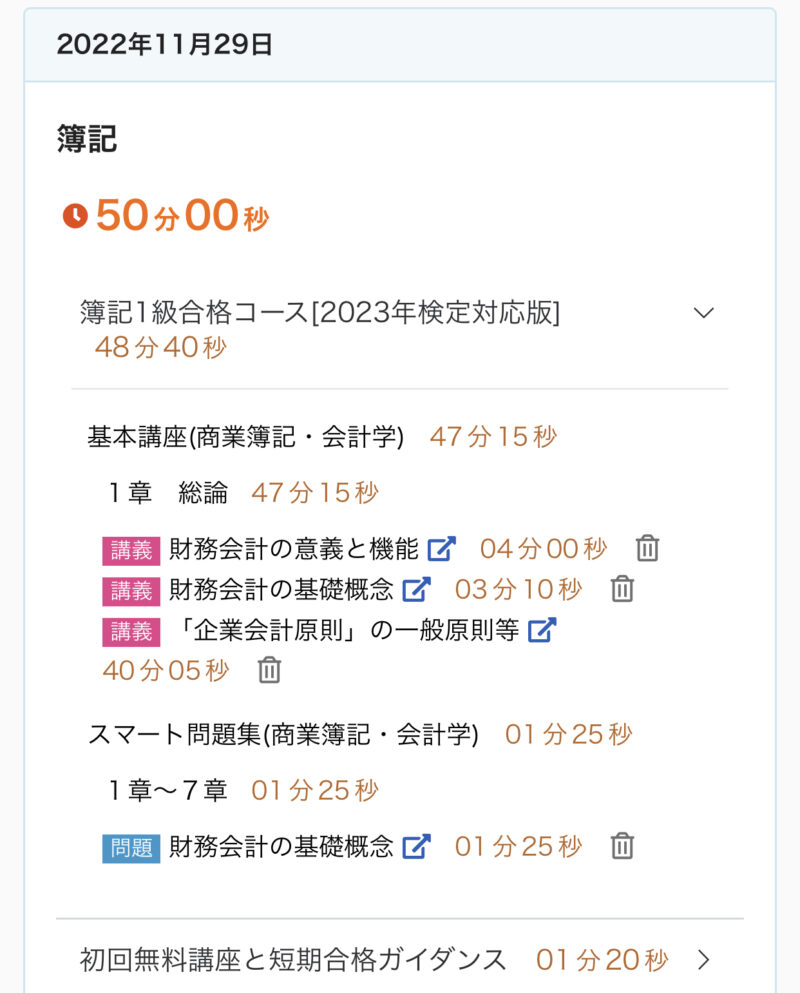Screen dimensions: 800x993
Task: Open external link for 「企業会計原則」の一般原則等
Action: (x=541, y=630)
